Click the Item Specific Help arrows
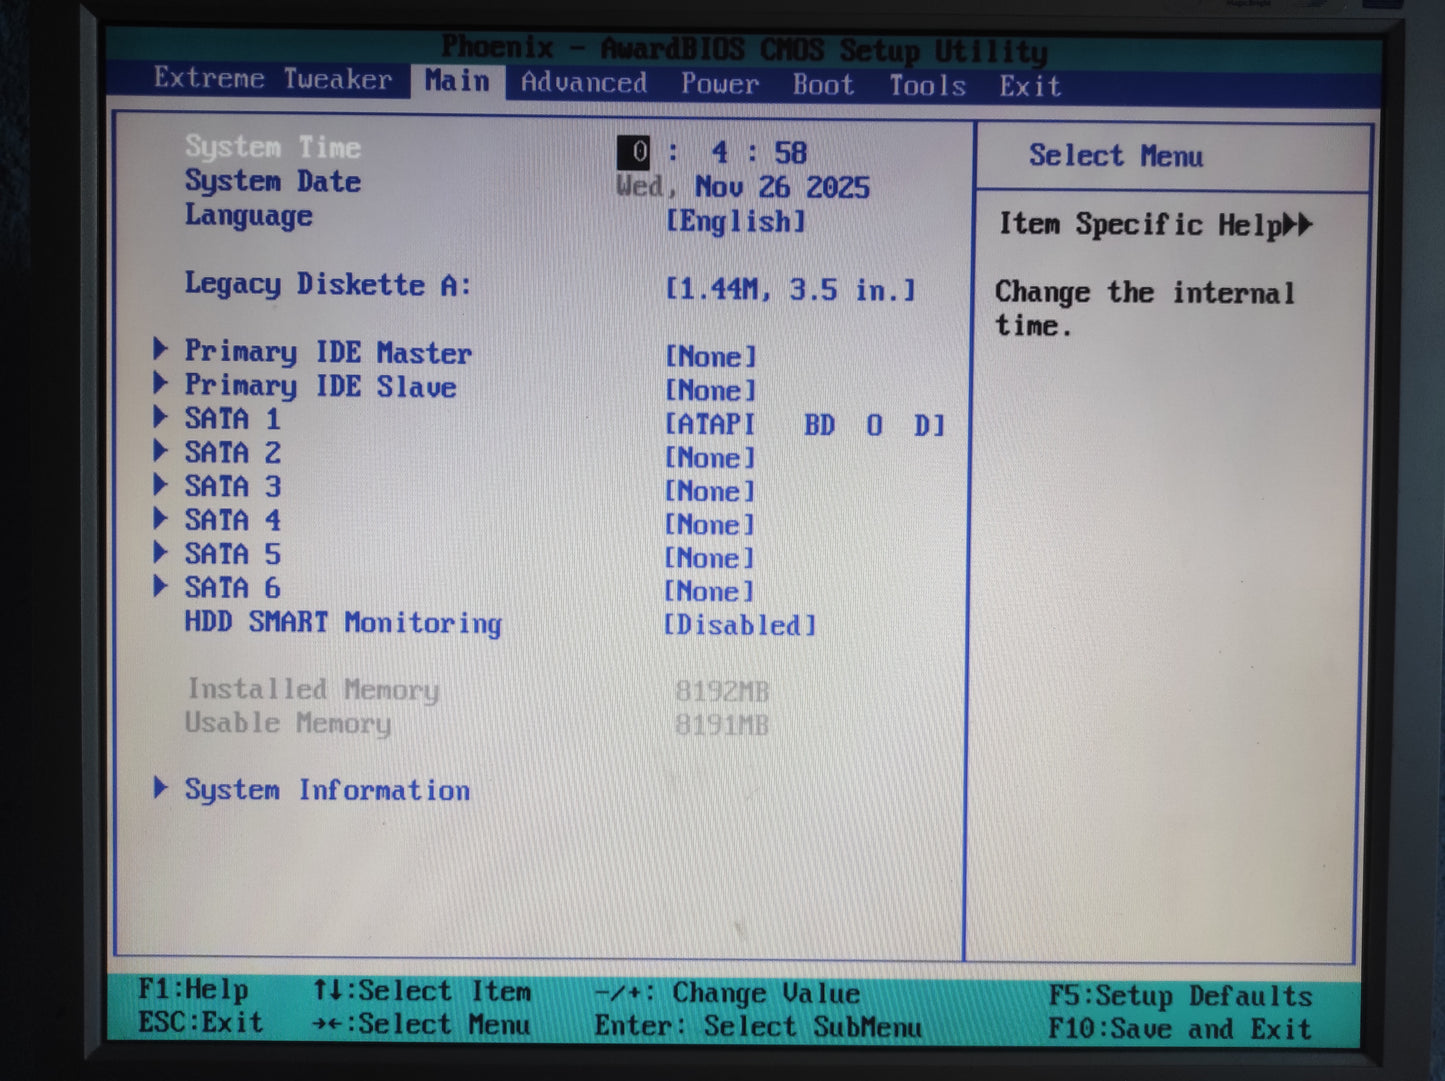The image size is (1445, 1081). click(1297, 225)
